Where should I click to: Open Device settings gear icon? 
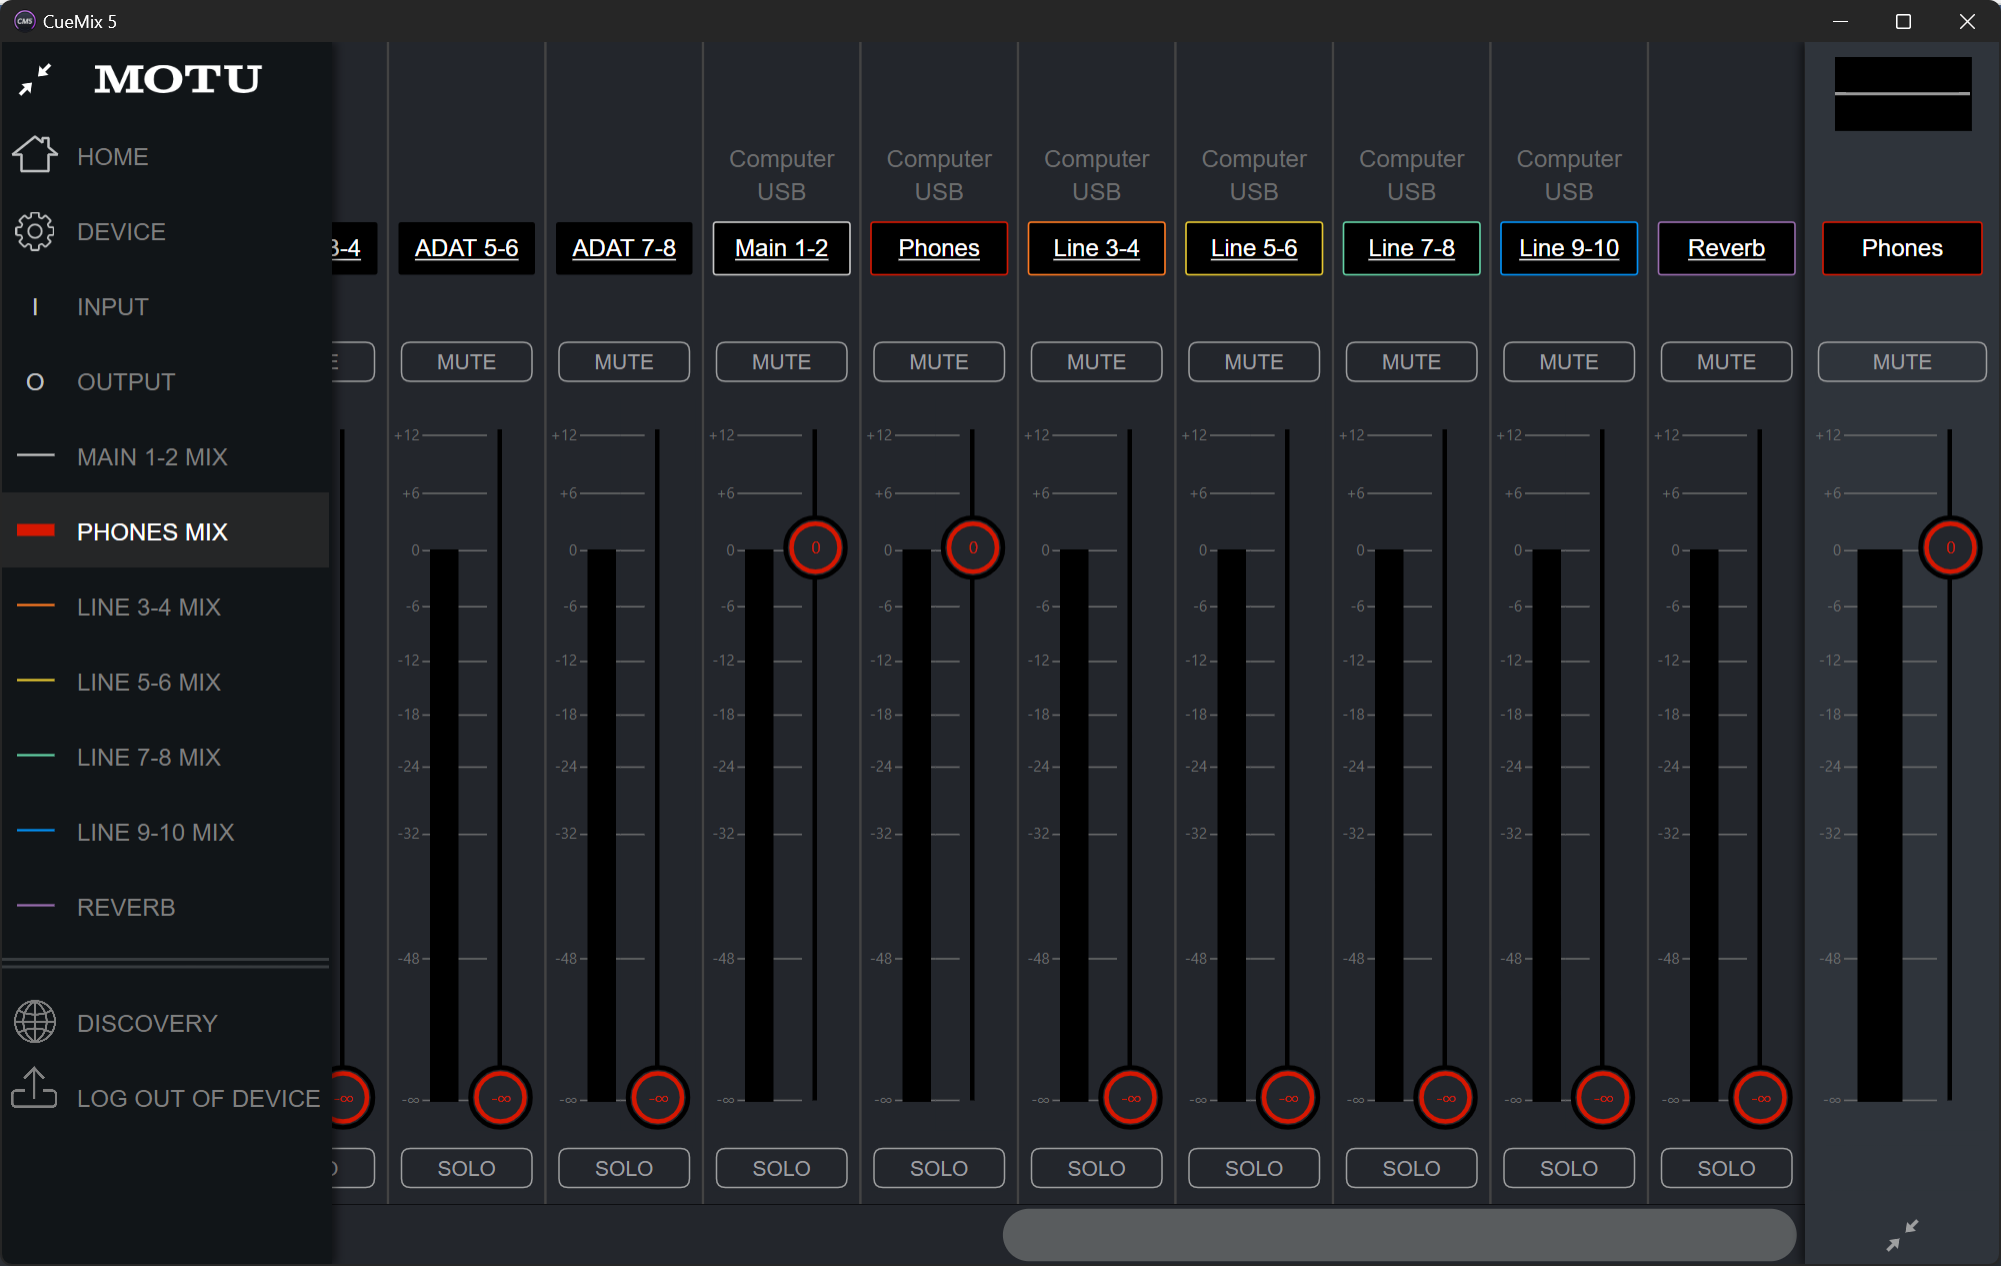click(x=35, y=231)
